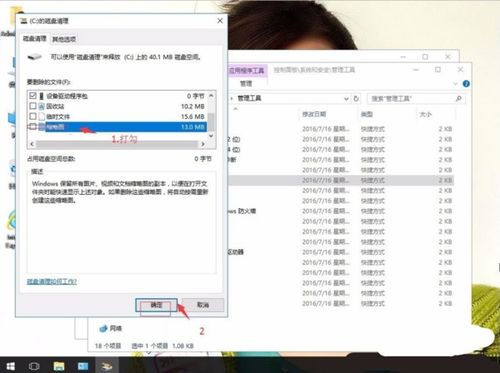500x373 pixels.
Task: Click the 管理工具 address bar text
Action: click(x=249, y=98)
